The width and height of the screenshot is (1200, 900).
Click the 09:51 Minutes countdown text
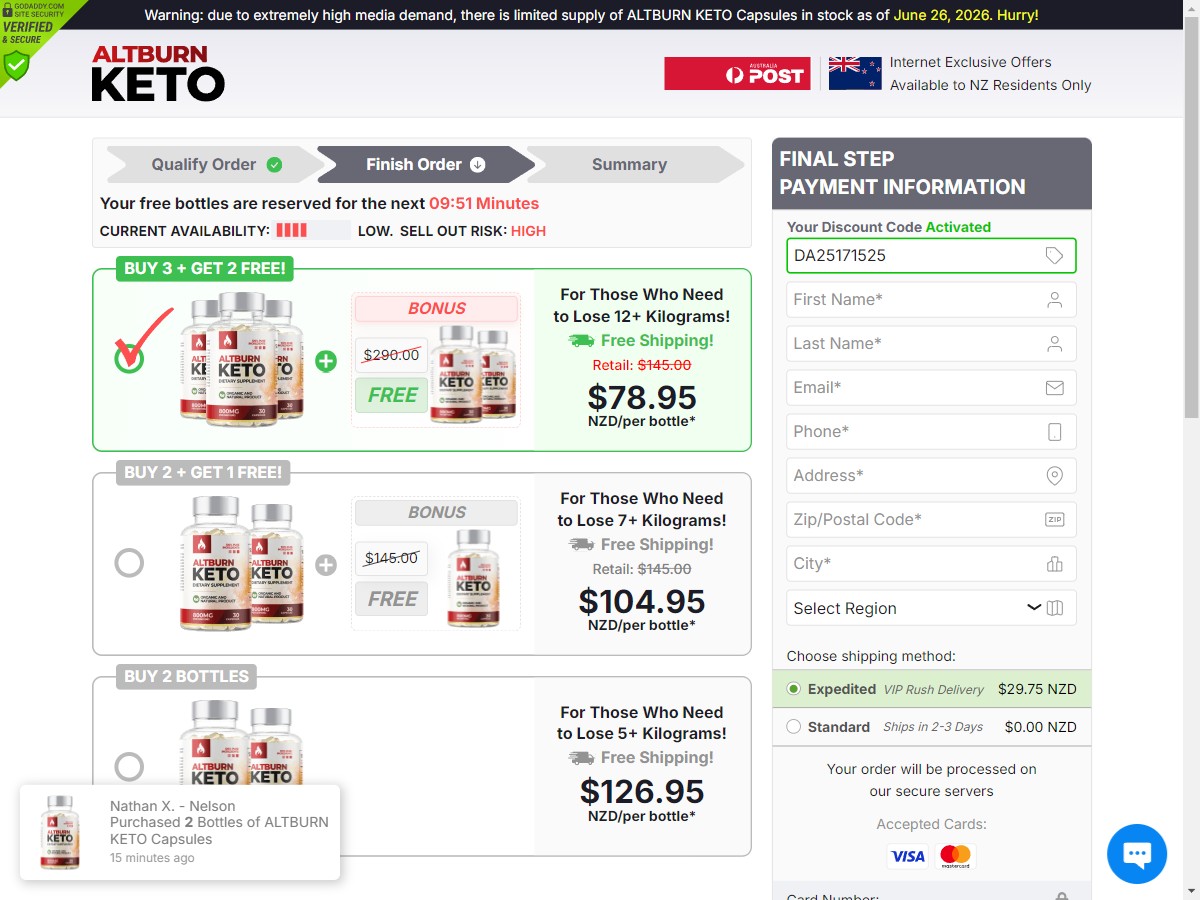[484, 203]
